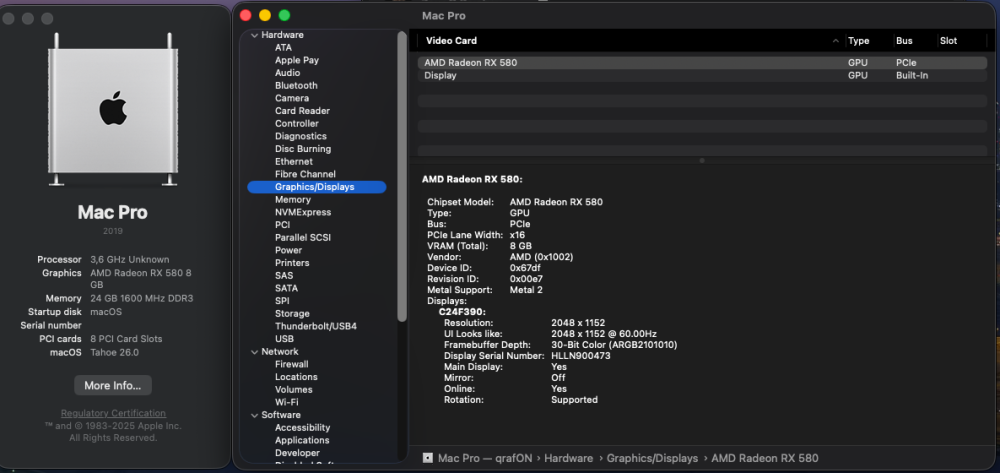Collapse the Software section in sidebar

pos(254,415)
